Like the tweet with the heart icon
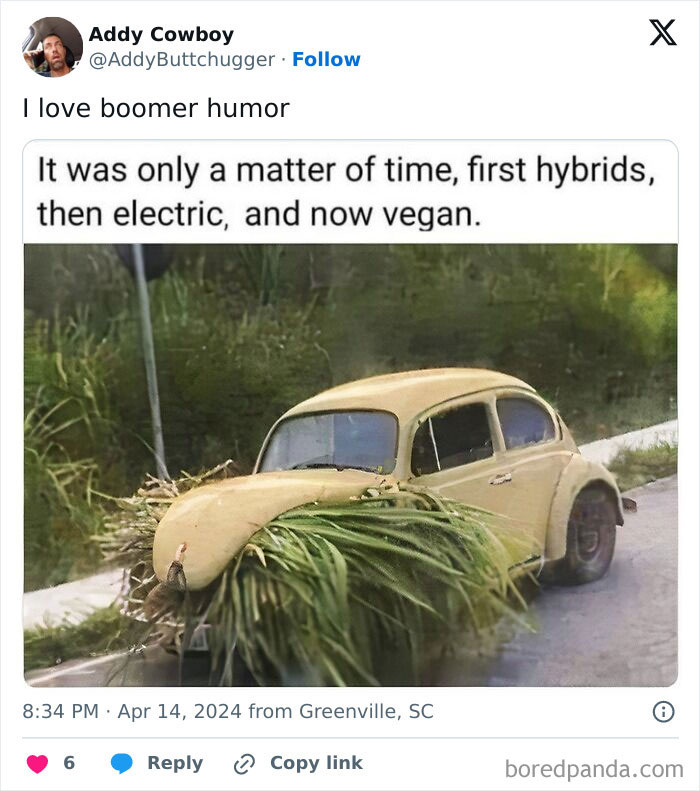Image resolution: width=700 pixels, height=791 pixels. (37, 763)
